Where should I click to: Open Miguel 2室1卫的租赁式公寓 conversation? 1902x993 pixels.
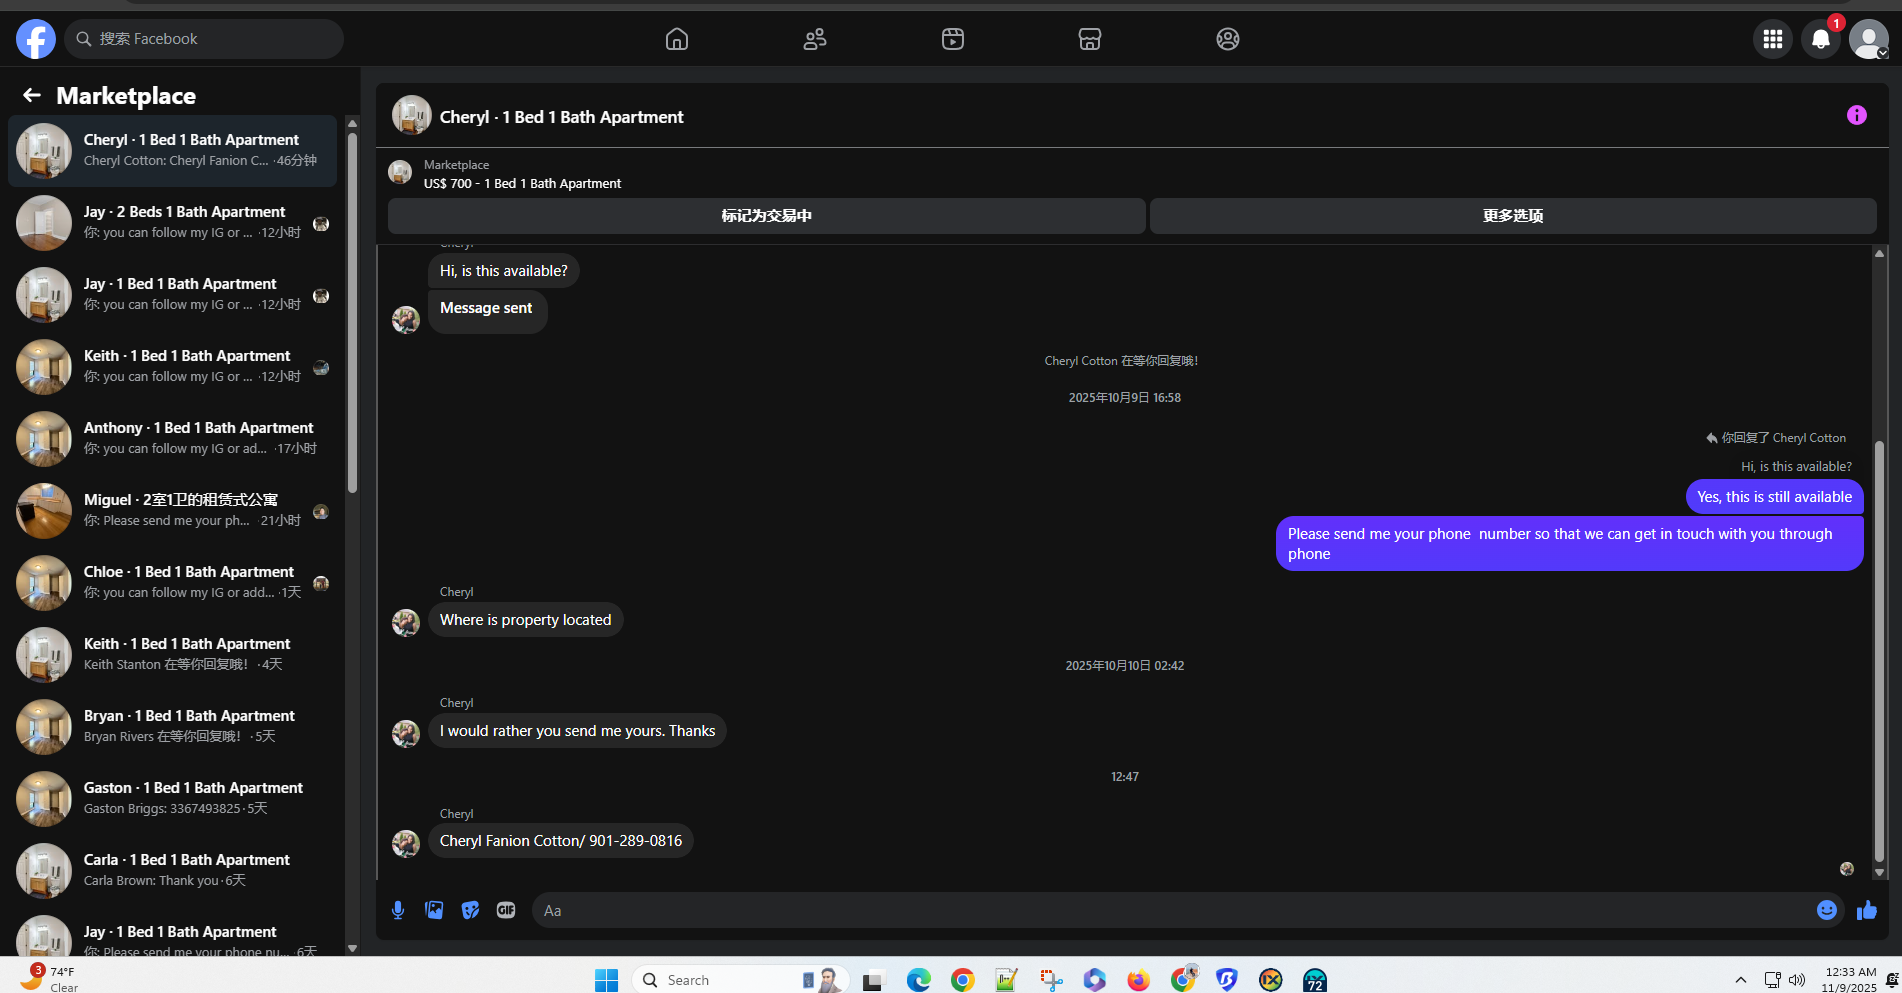[x=172, y=510]
